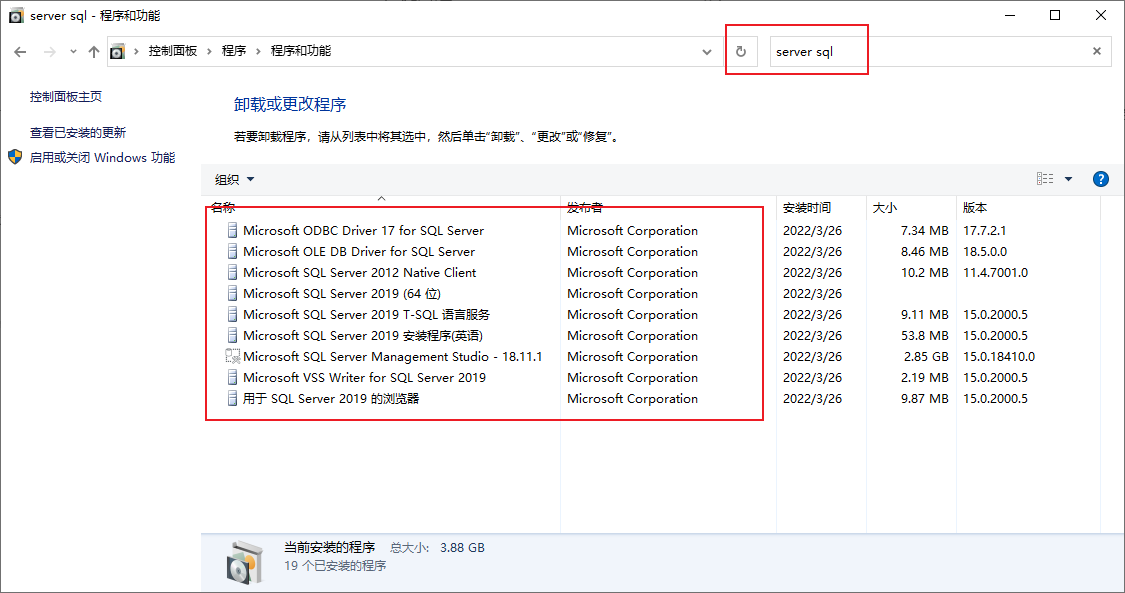Viewport: 1125px width, 593px height.
Task: Open the recent locations chevron
Action: coord(73,52)
